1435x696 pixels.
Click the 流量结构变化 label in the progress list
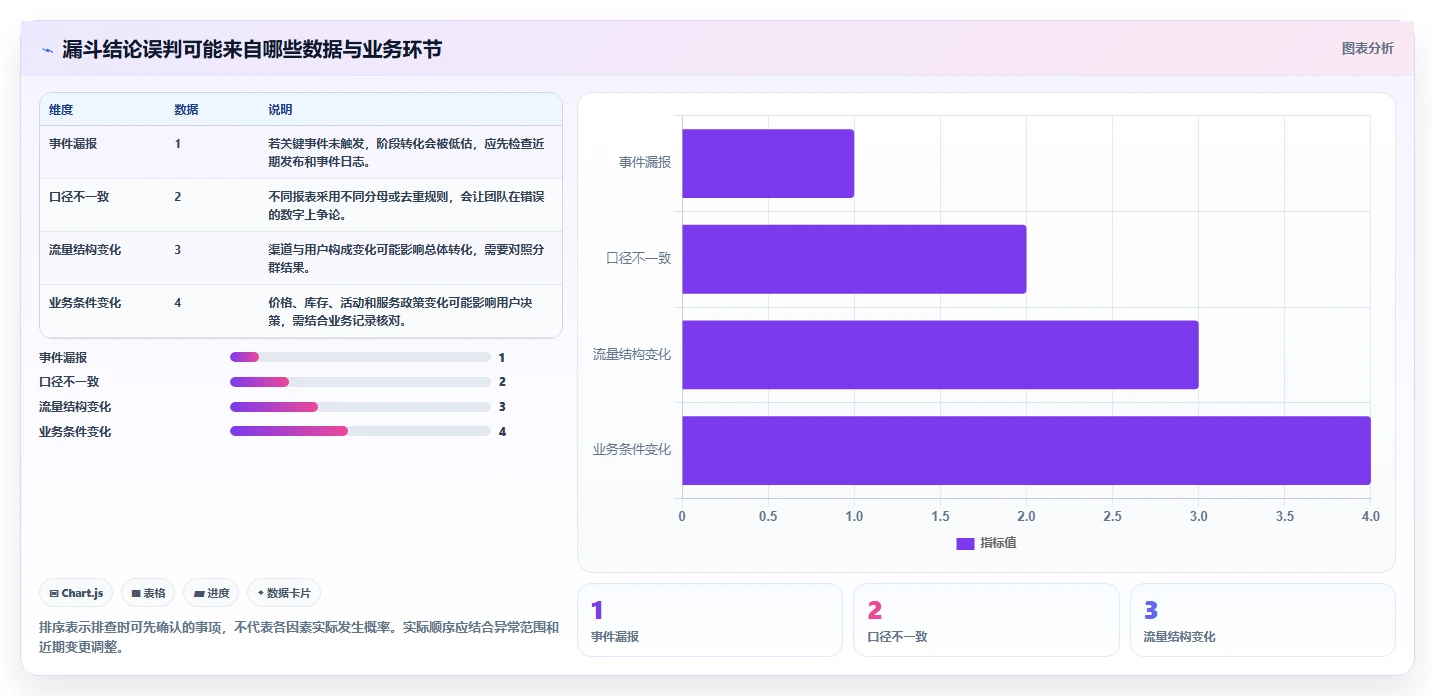(x=75, y=407)
